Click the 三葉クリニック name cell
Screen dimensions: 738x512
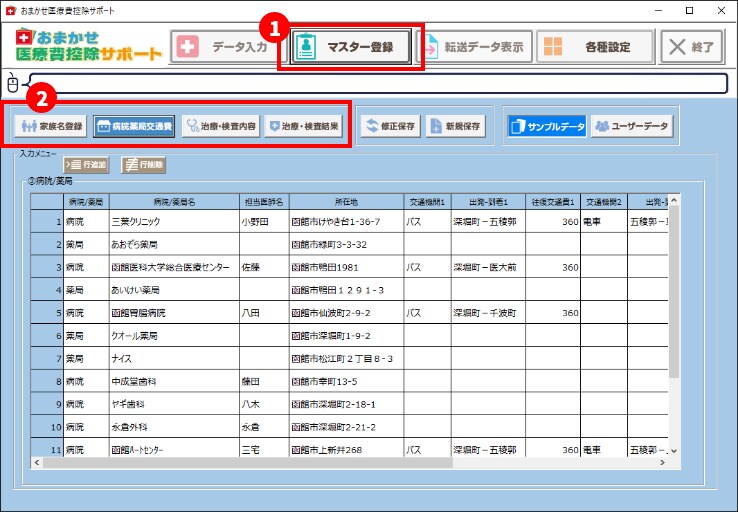(174, 222)
